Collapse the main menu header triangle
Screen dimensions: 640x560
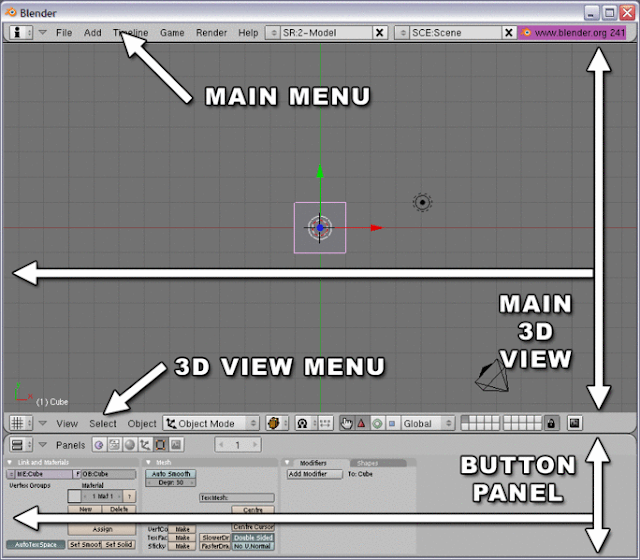(42, 32)
